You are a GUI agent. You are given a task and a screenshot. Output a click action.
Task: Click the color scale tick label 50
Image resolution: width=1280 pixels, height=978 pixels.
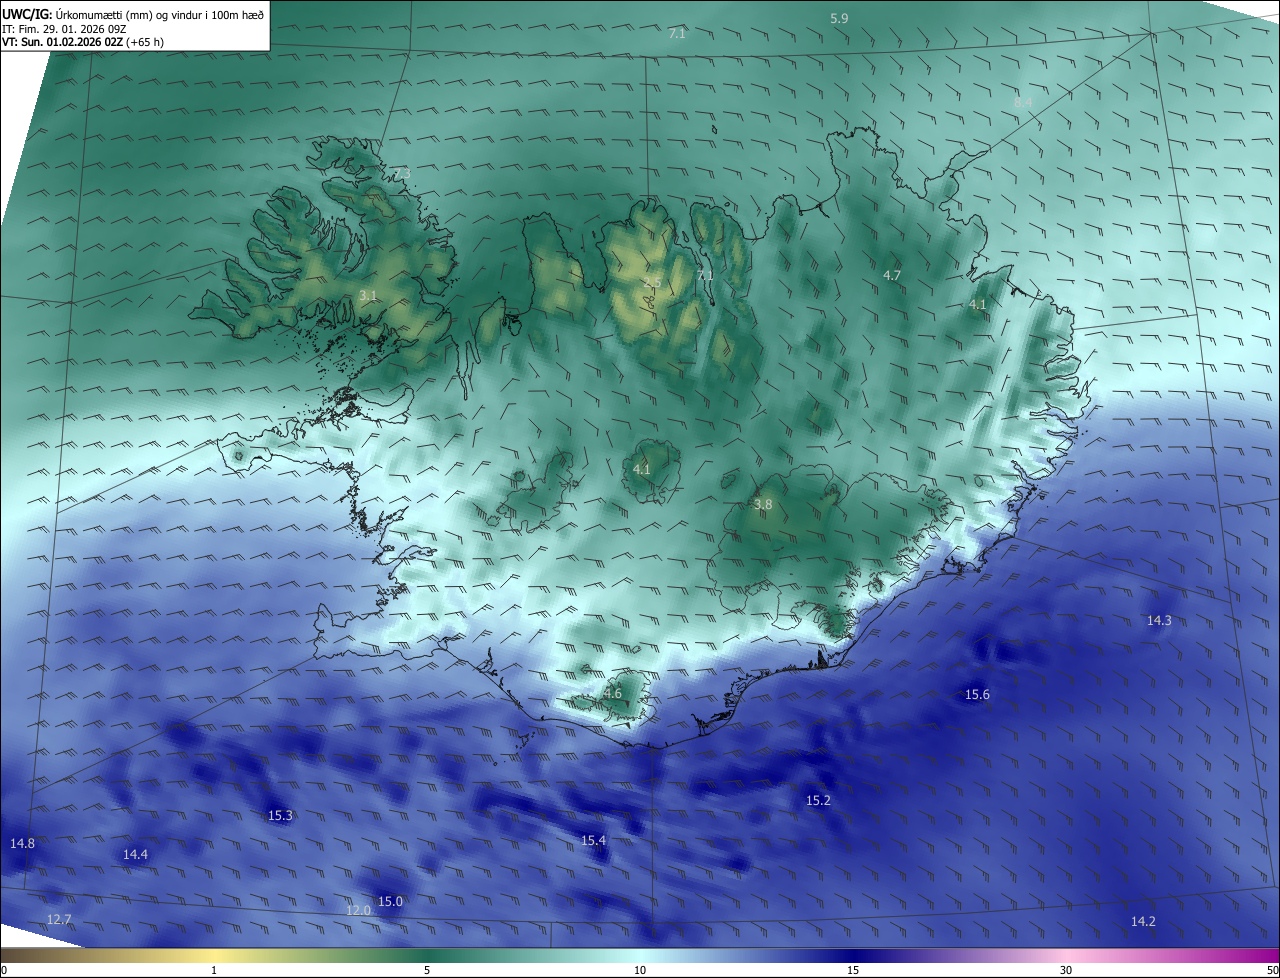click(x=1271, y=970)
